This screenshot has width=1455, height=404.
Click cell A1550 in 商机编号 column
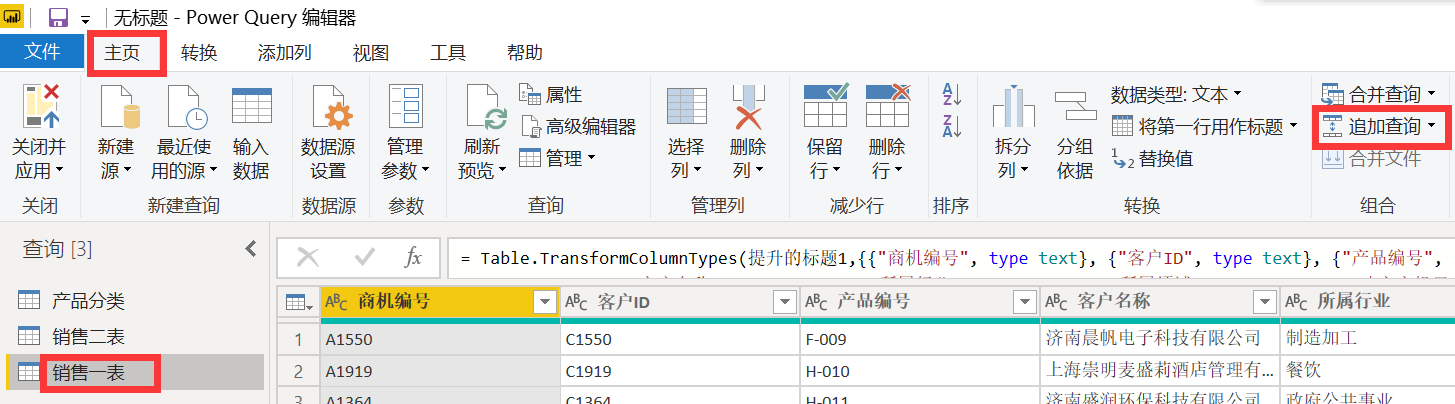pos(440,339)
